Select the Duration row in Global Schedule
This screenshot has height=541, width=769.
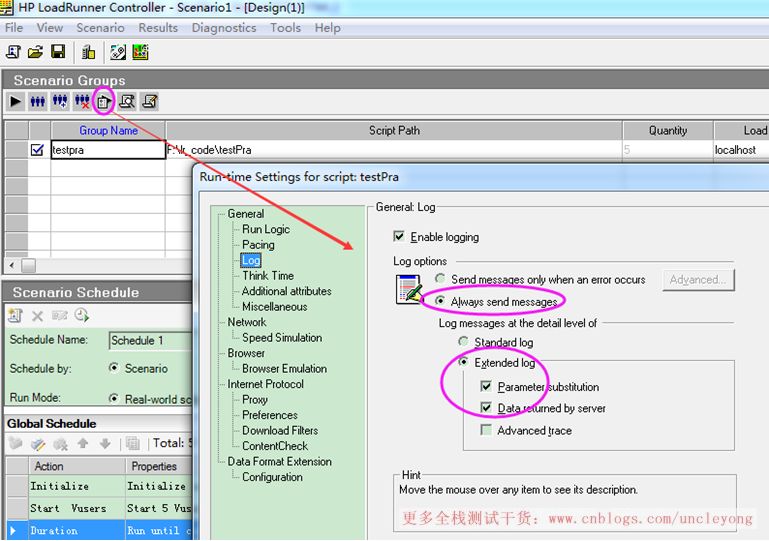pos(98,530)
